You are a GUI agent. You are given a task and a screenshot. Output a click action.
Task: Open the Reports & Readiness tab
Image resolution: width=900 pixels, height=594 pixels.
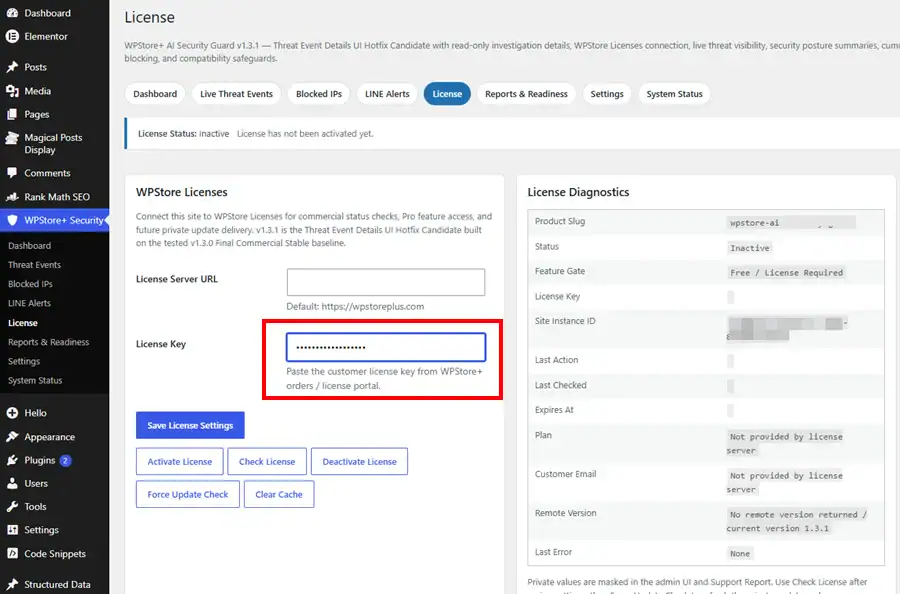(x=526, y=94)
